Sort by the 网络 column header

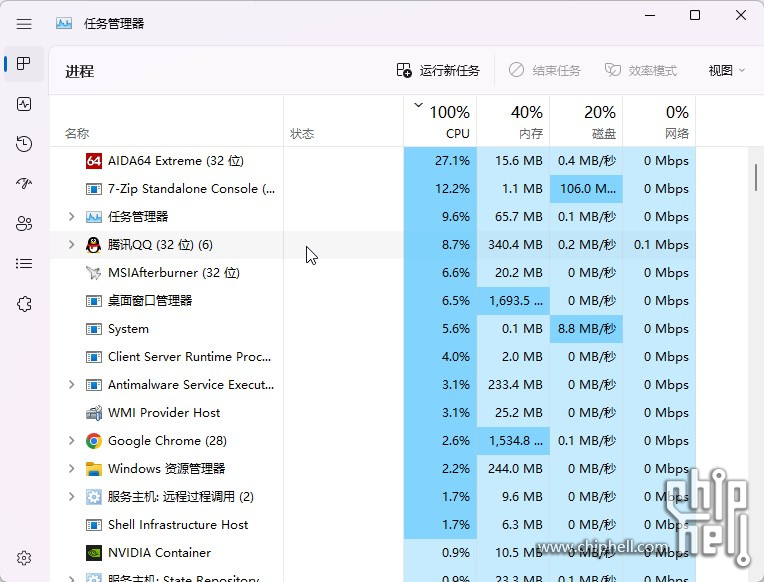659,121
